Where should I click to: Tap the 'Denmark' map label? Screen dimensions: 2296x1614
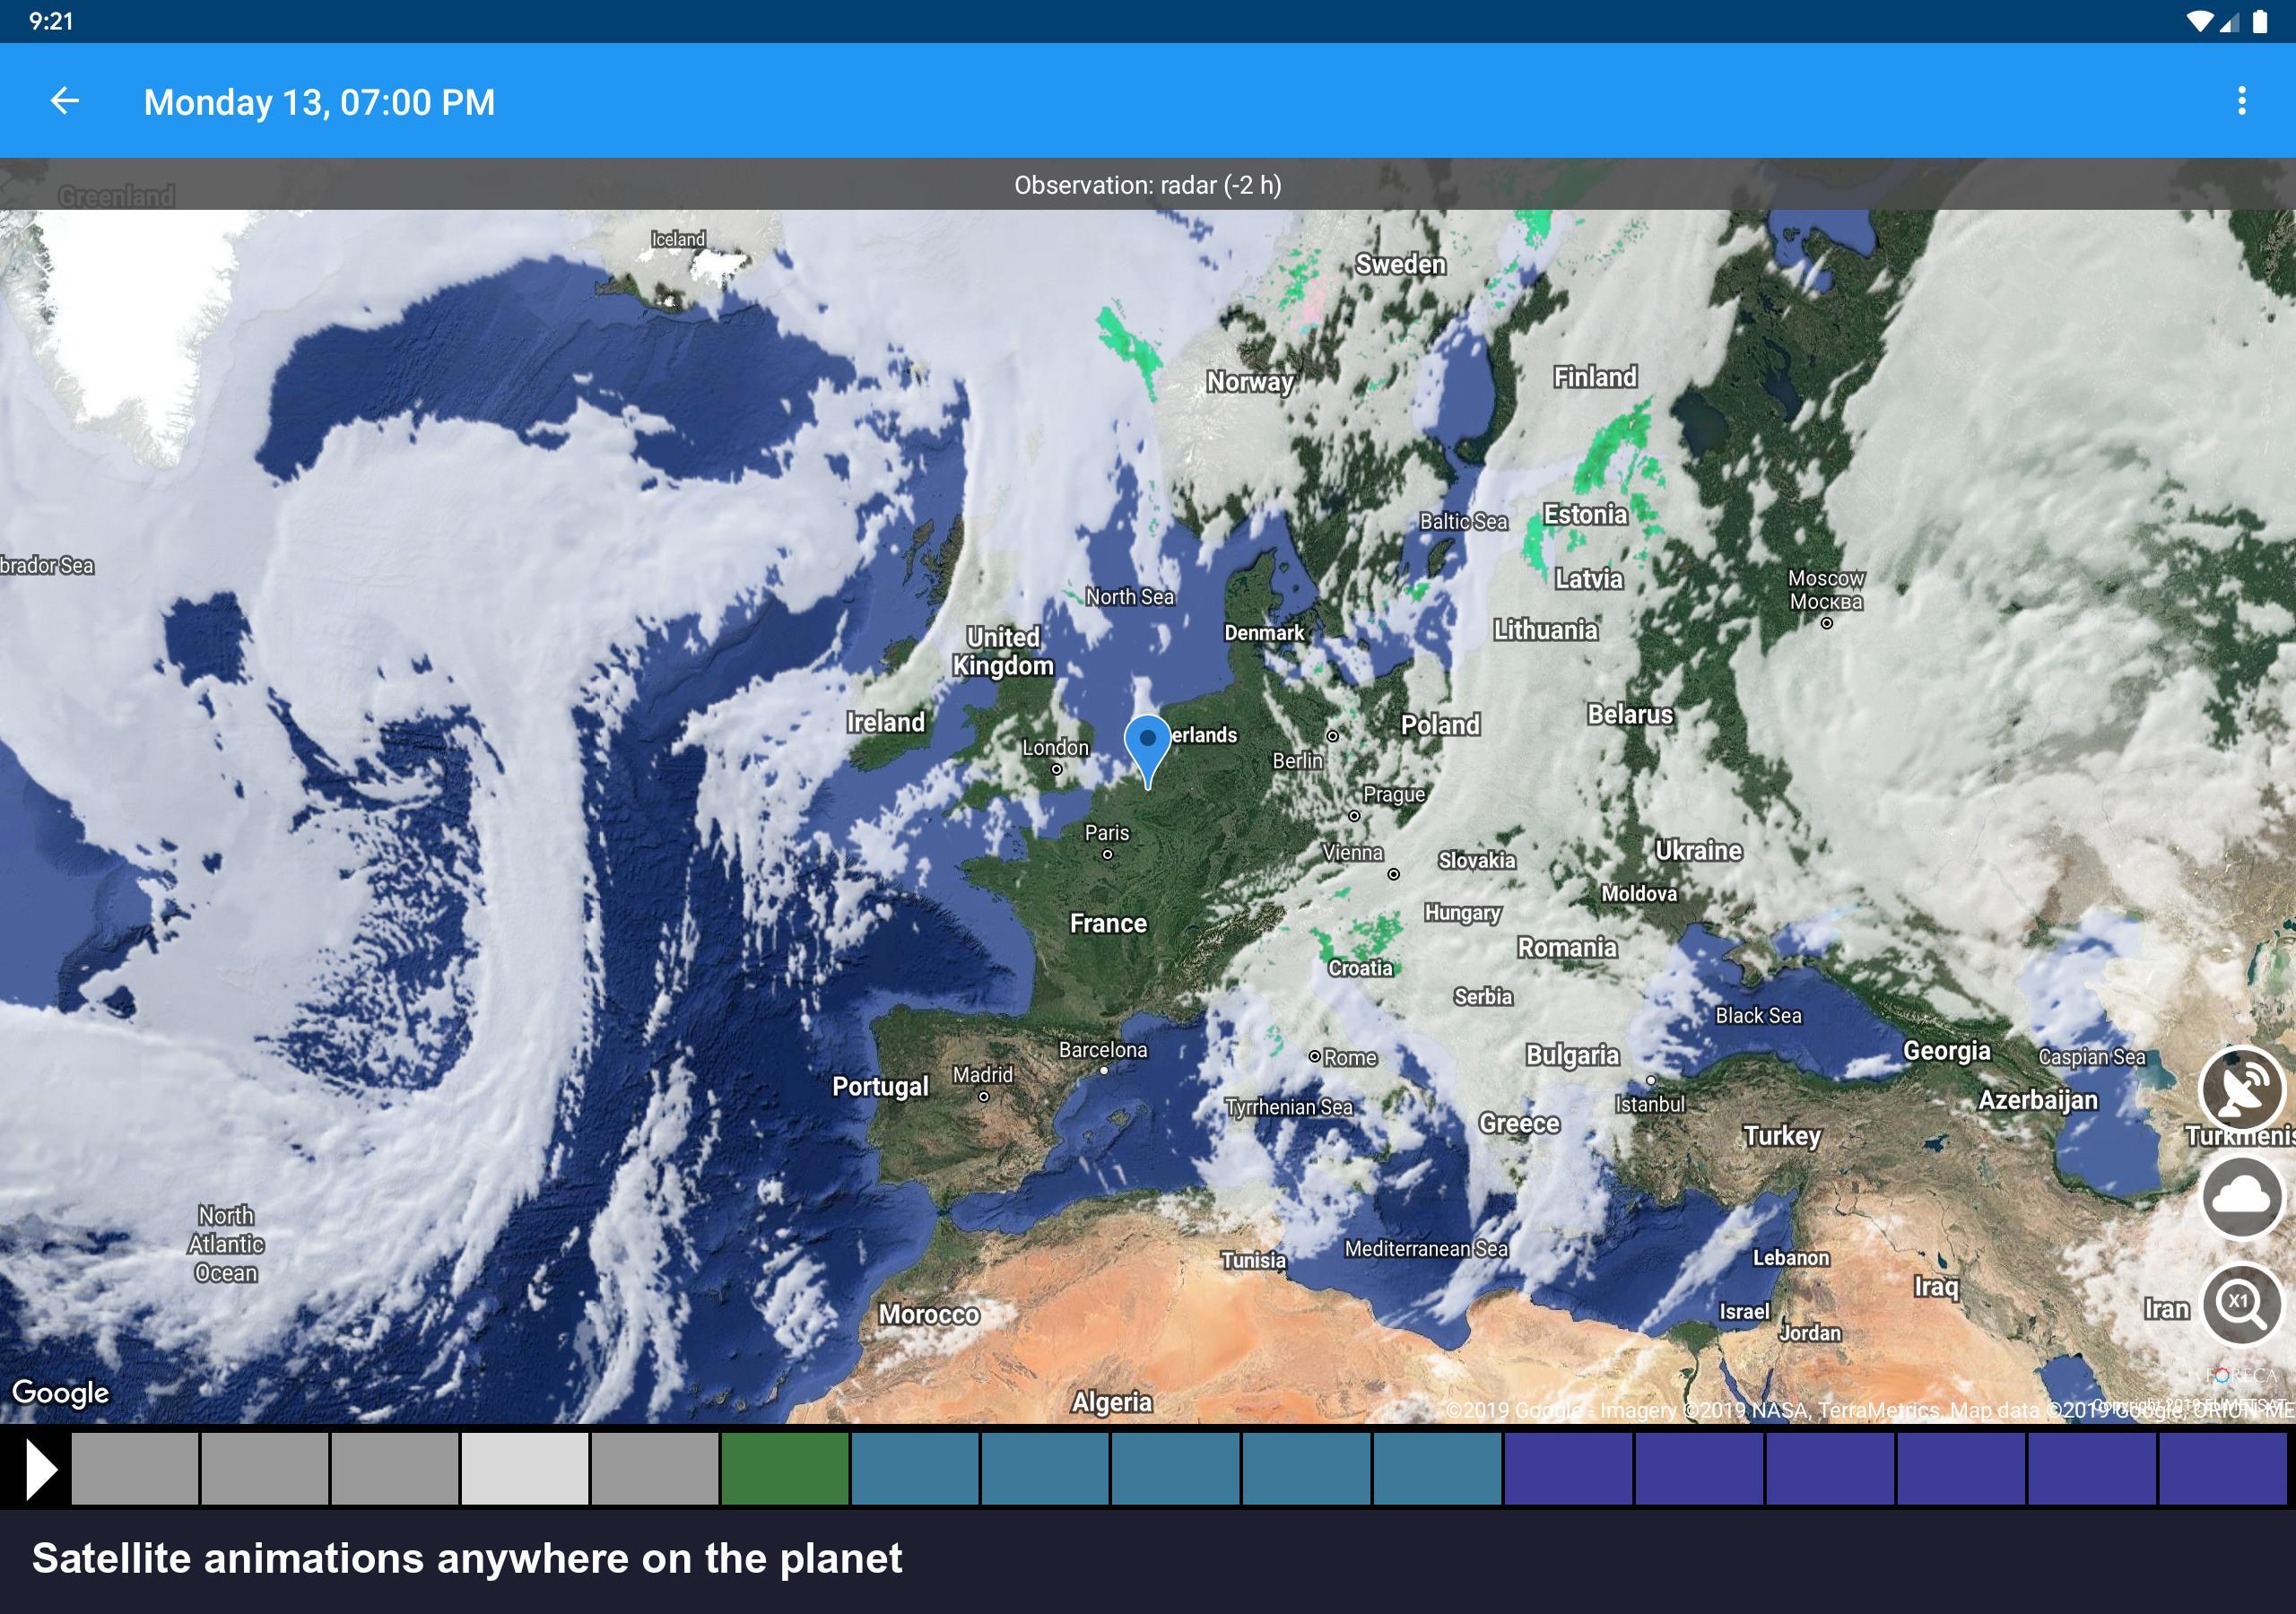[1264, 633]
